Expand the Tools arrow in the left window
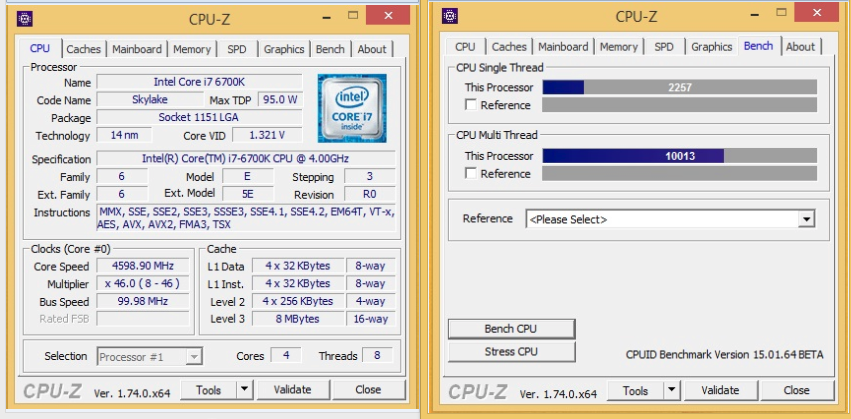 [x=245, y=389]
